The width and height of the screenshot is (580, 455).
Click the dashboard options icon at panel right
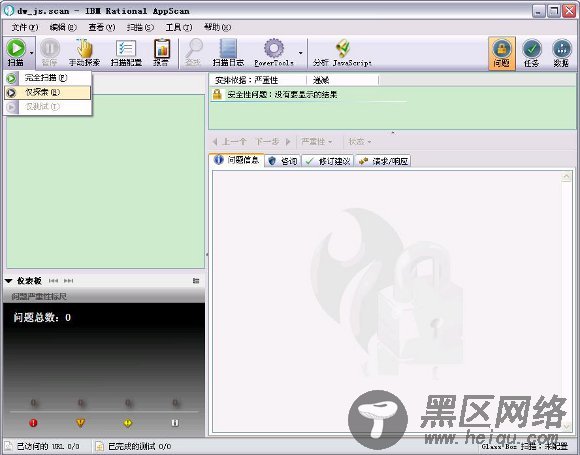(x=196, y=281)
